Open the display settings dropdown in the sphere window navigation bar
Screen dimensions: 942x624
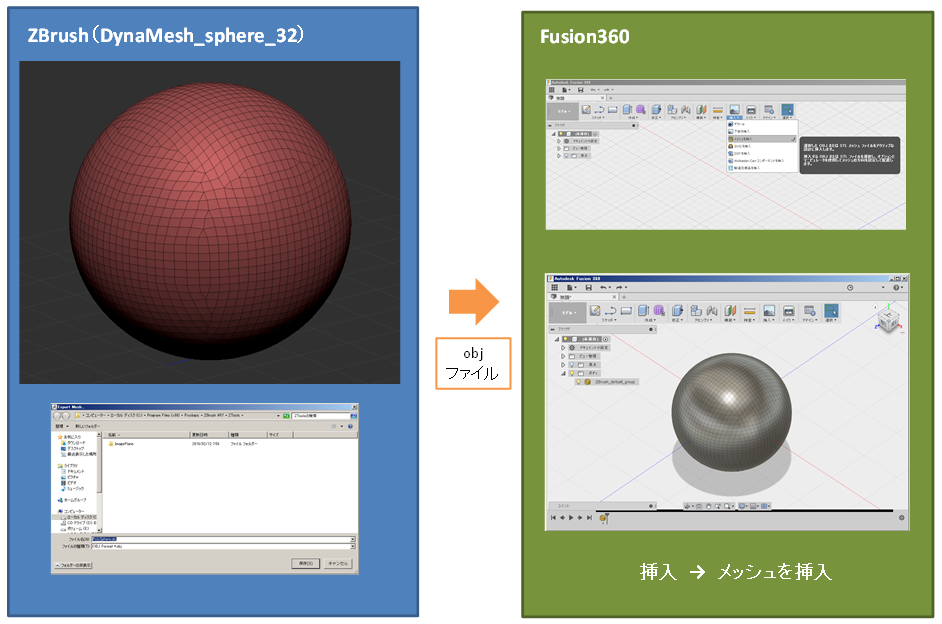tap(744, 506)
